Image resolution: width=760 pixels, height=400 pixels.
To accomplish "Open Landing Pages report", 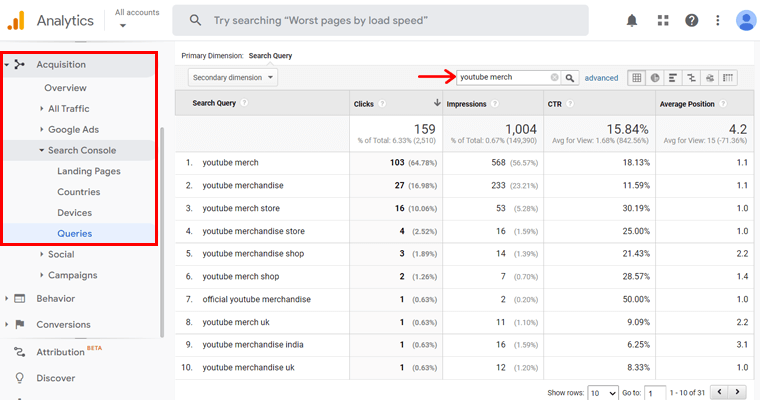I will (89, 171).
